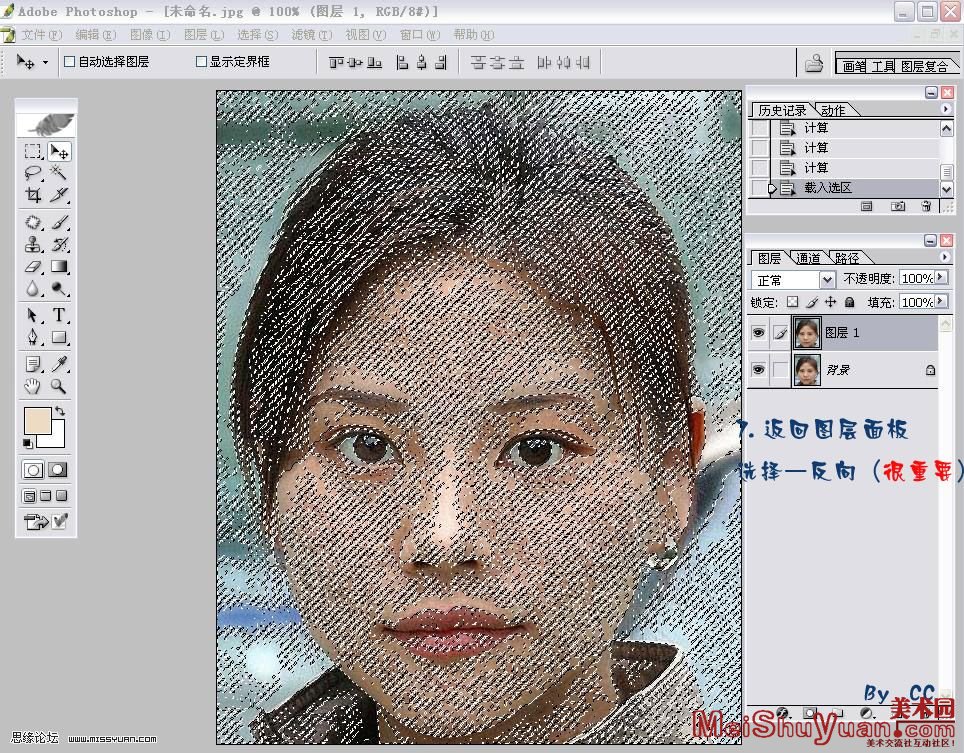Viewport: 964px width, 753px height.
Task: Open the file browser from options bar
Action: (814, 63)
